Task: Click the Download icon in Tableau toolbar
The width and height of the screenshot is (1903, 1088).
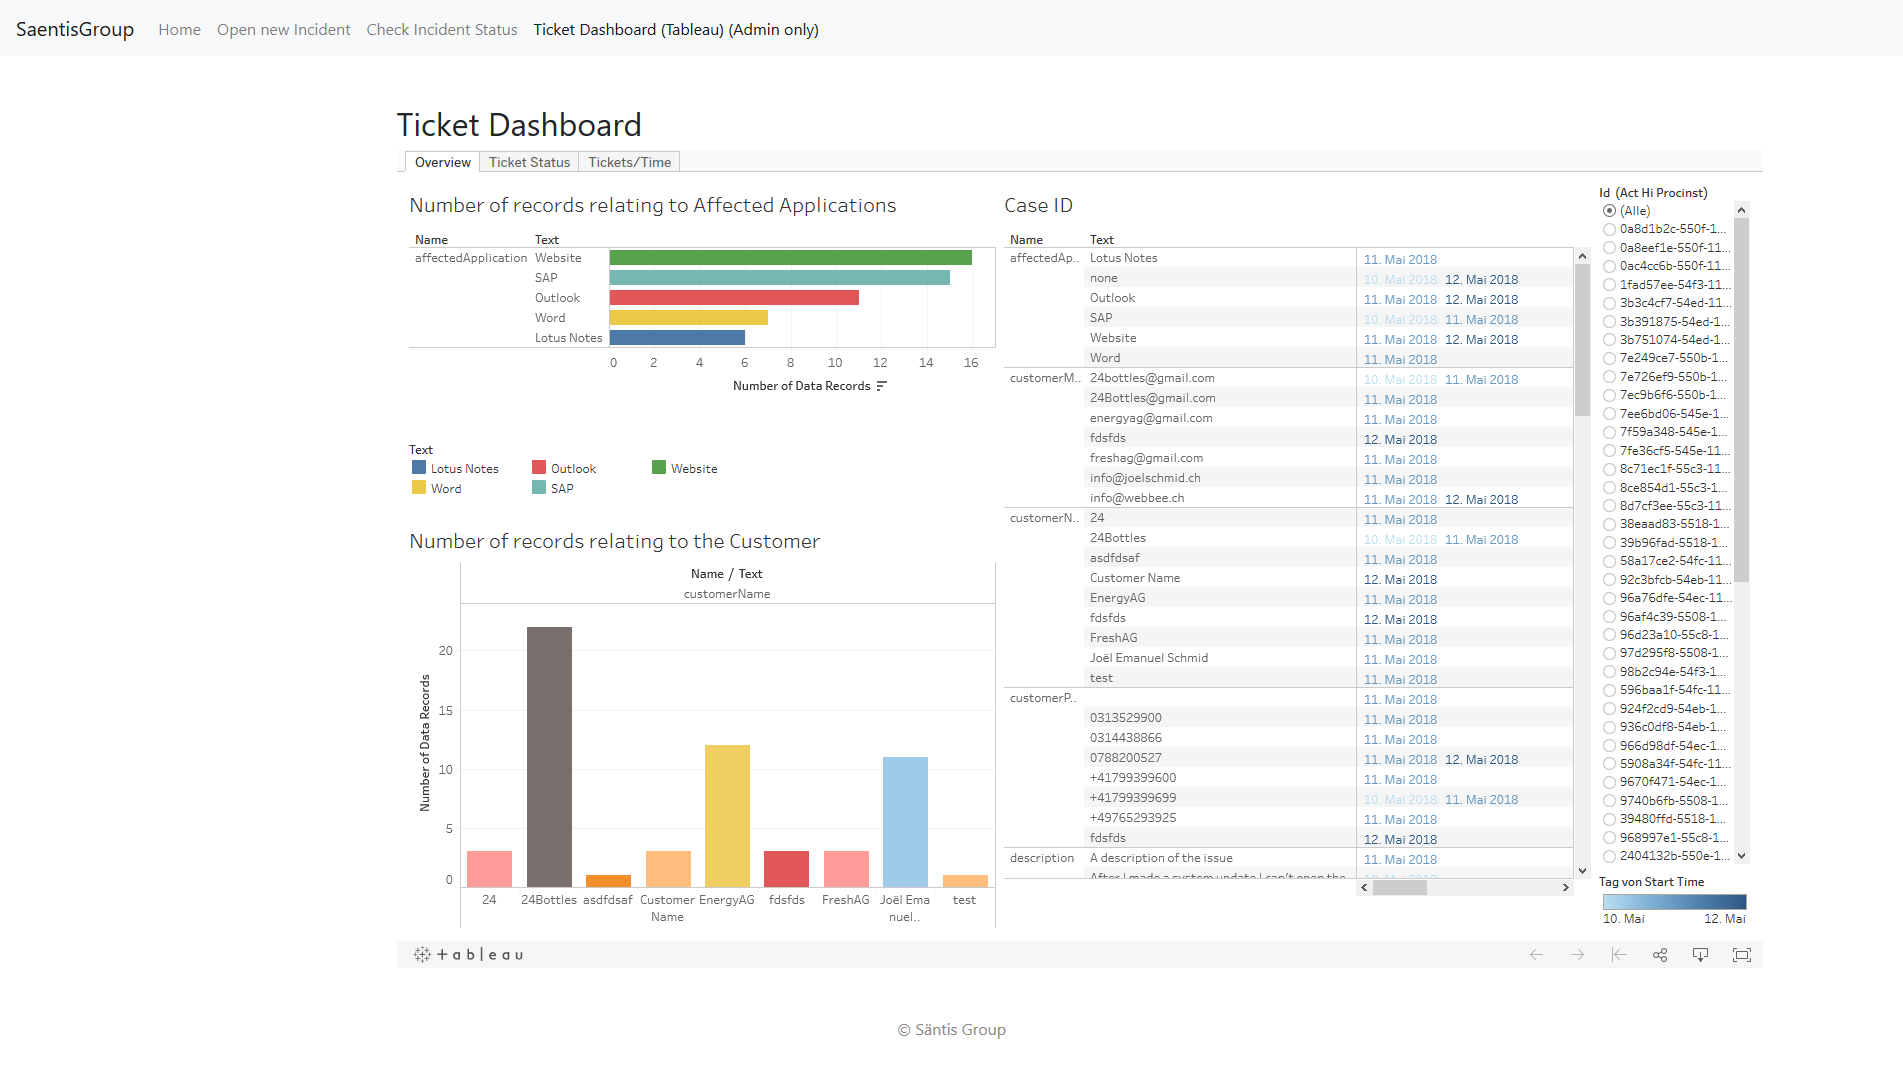Action: 1700,955
